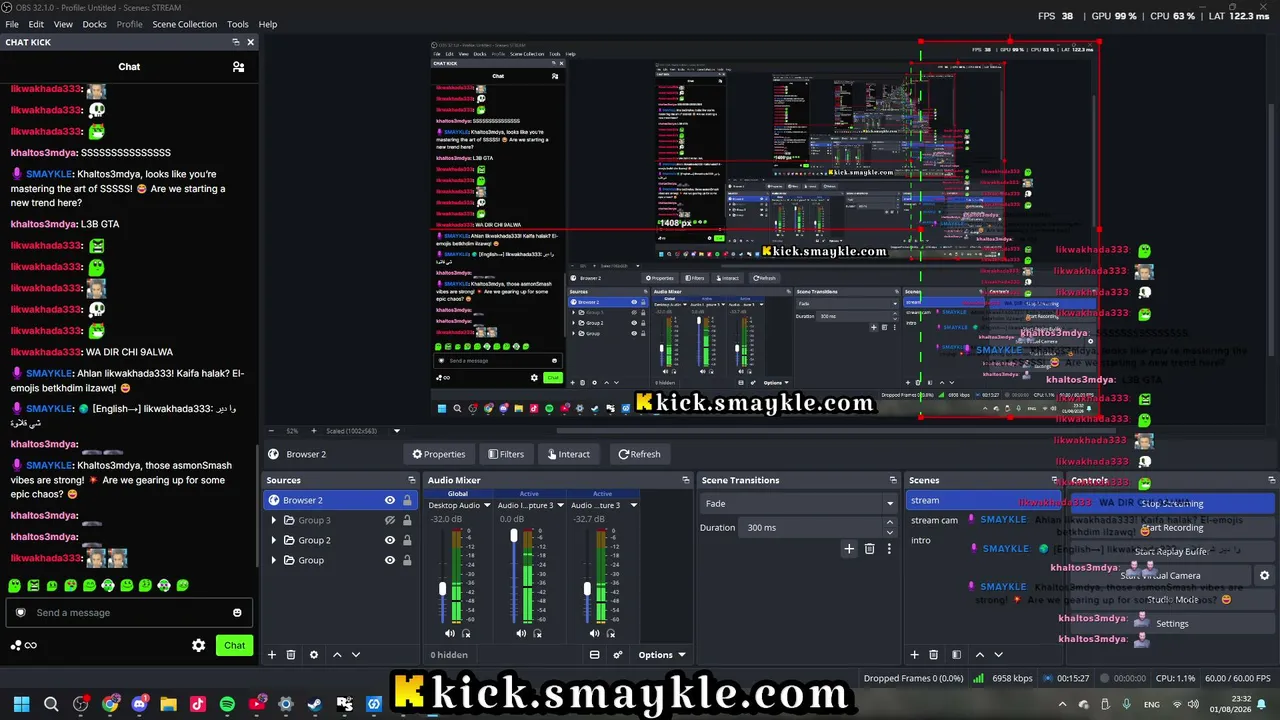Viewport: 1280px width, 720px height.
Task: Open Discord from the taskbar
Action: point(139,704)
